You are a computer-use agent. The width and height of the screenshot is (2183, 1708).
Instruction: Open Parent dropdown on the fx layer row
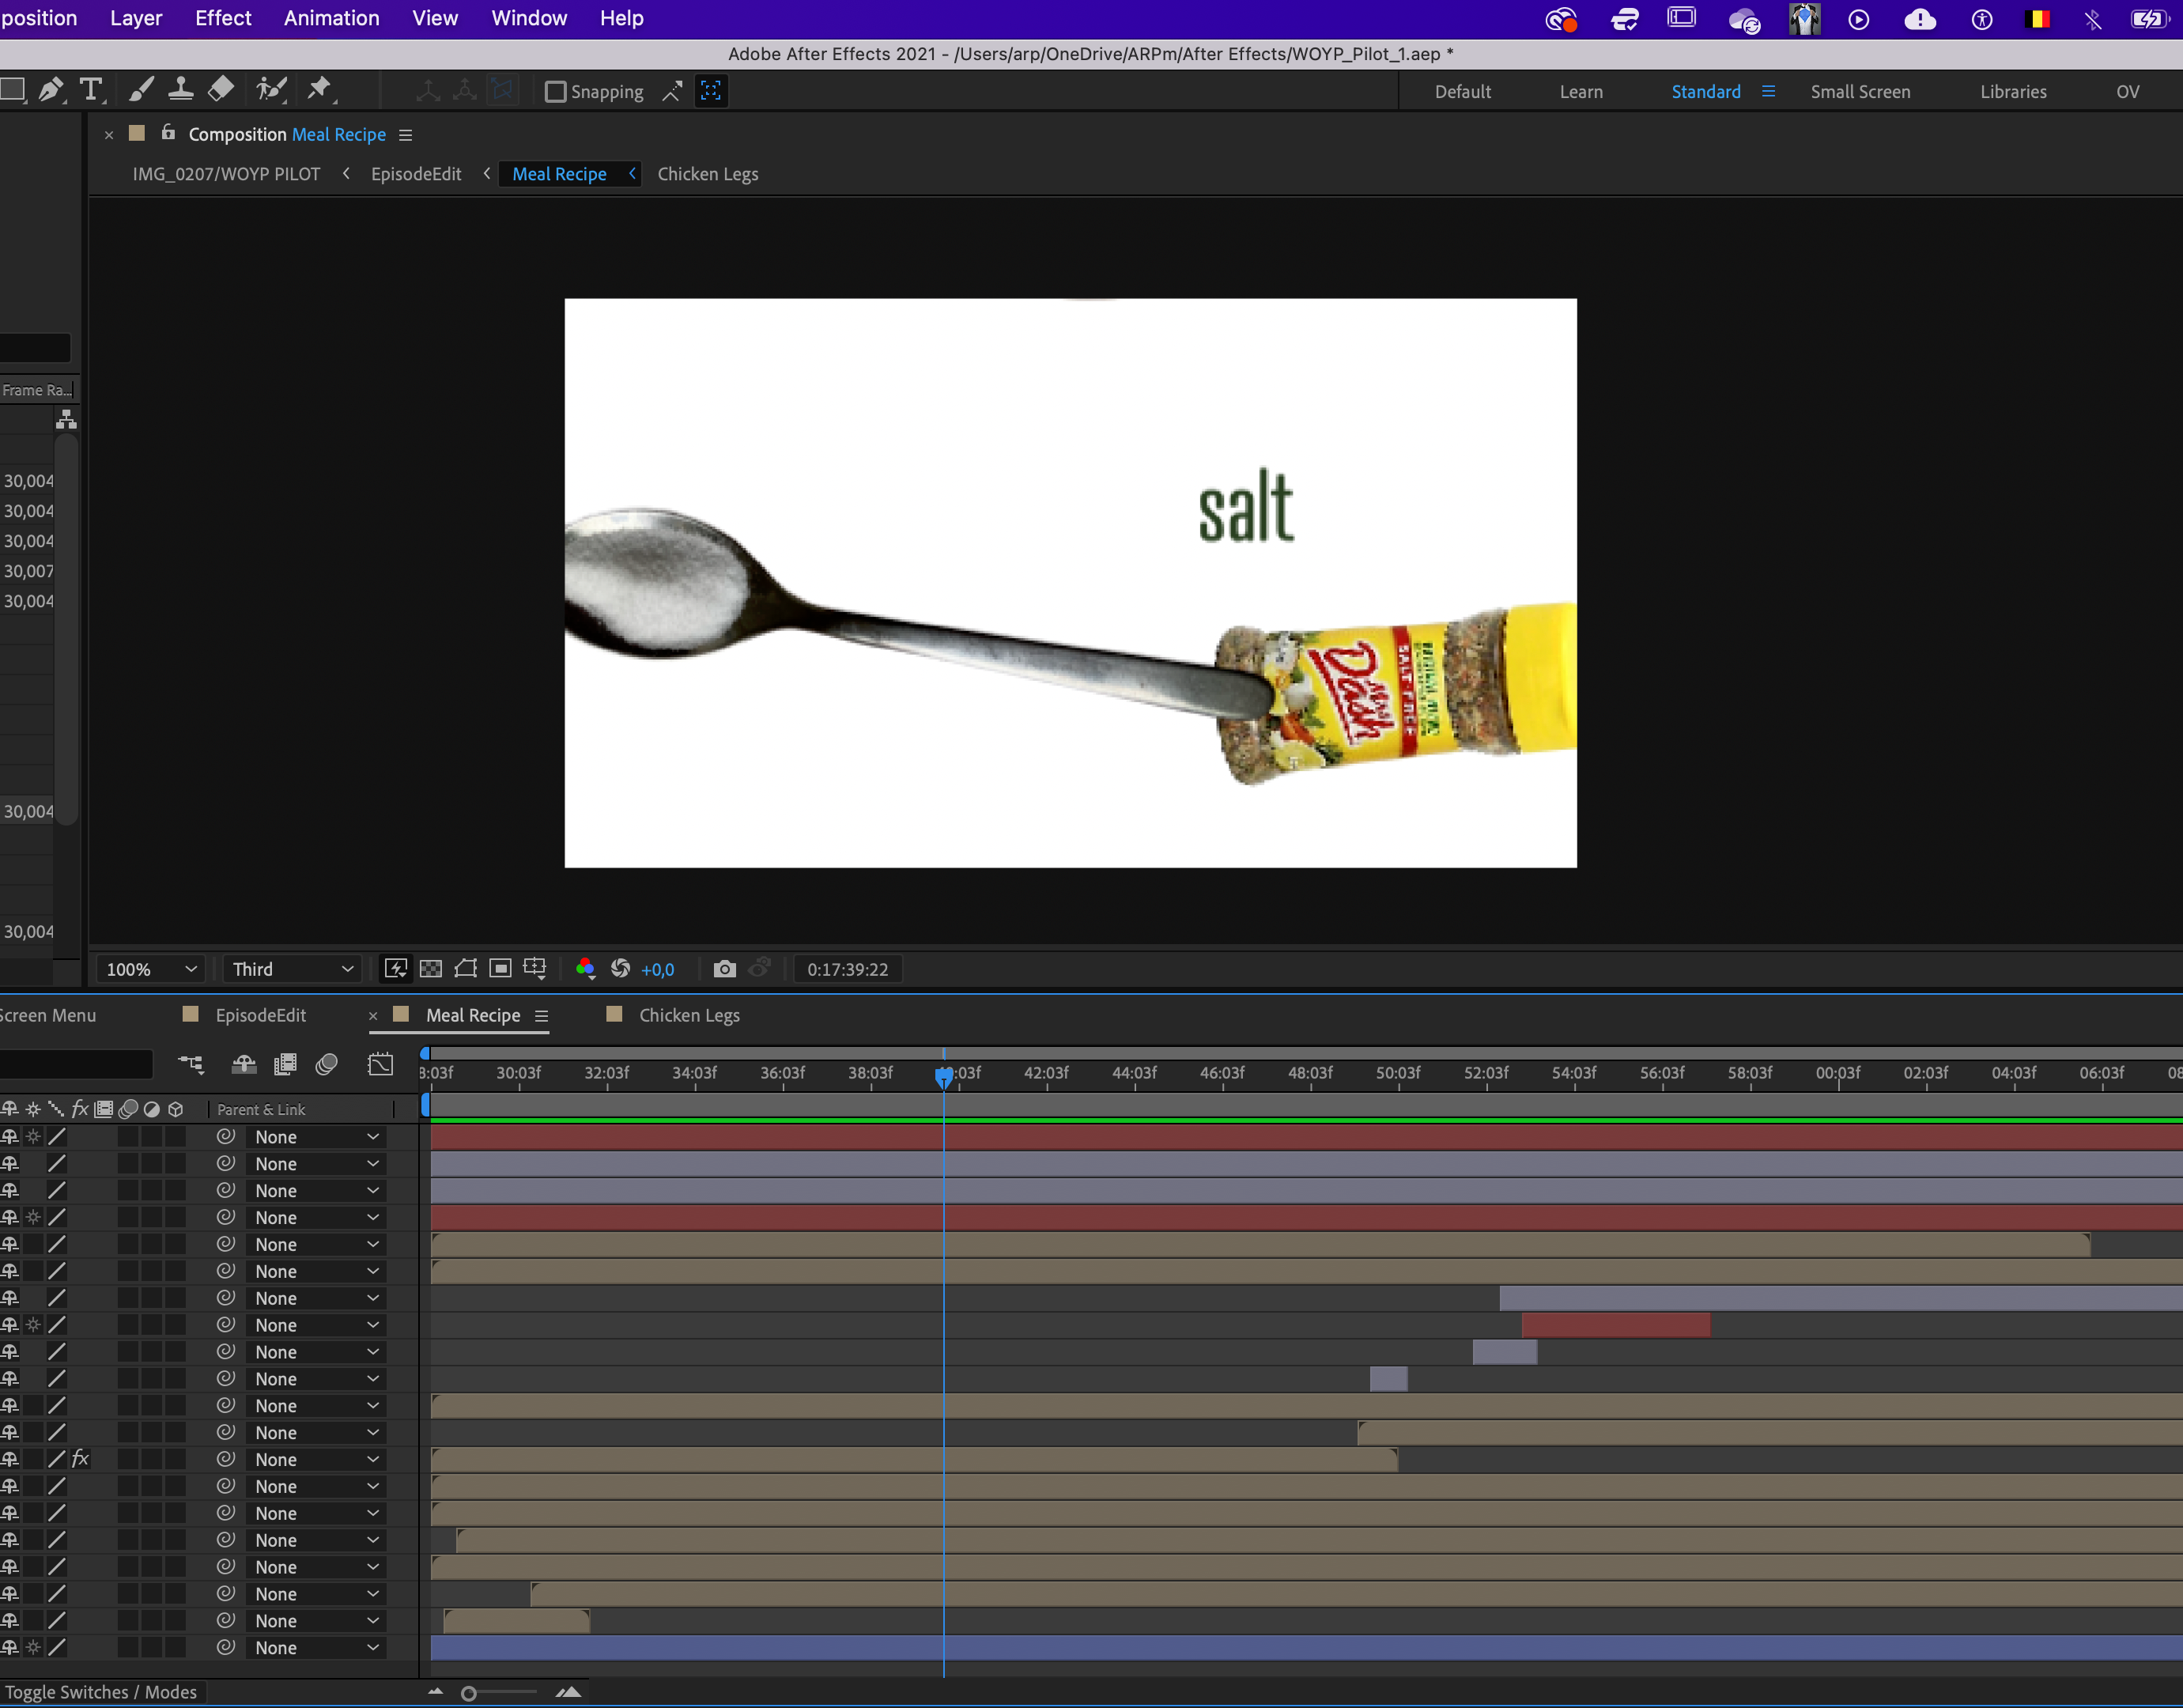click(316, 1460)
